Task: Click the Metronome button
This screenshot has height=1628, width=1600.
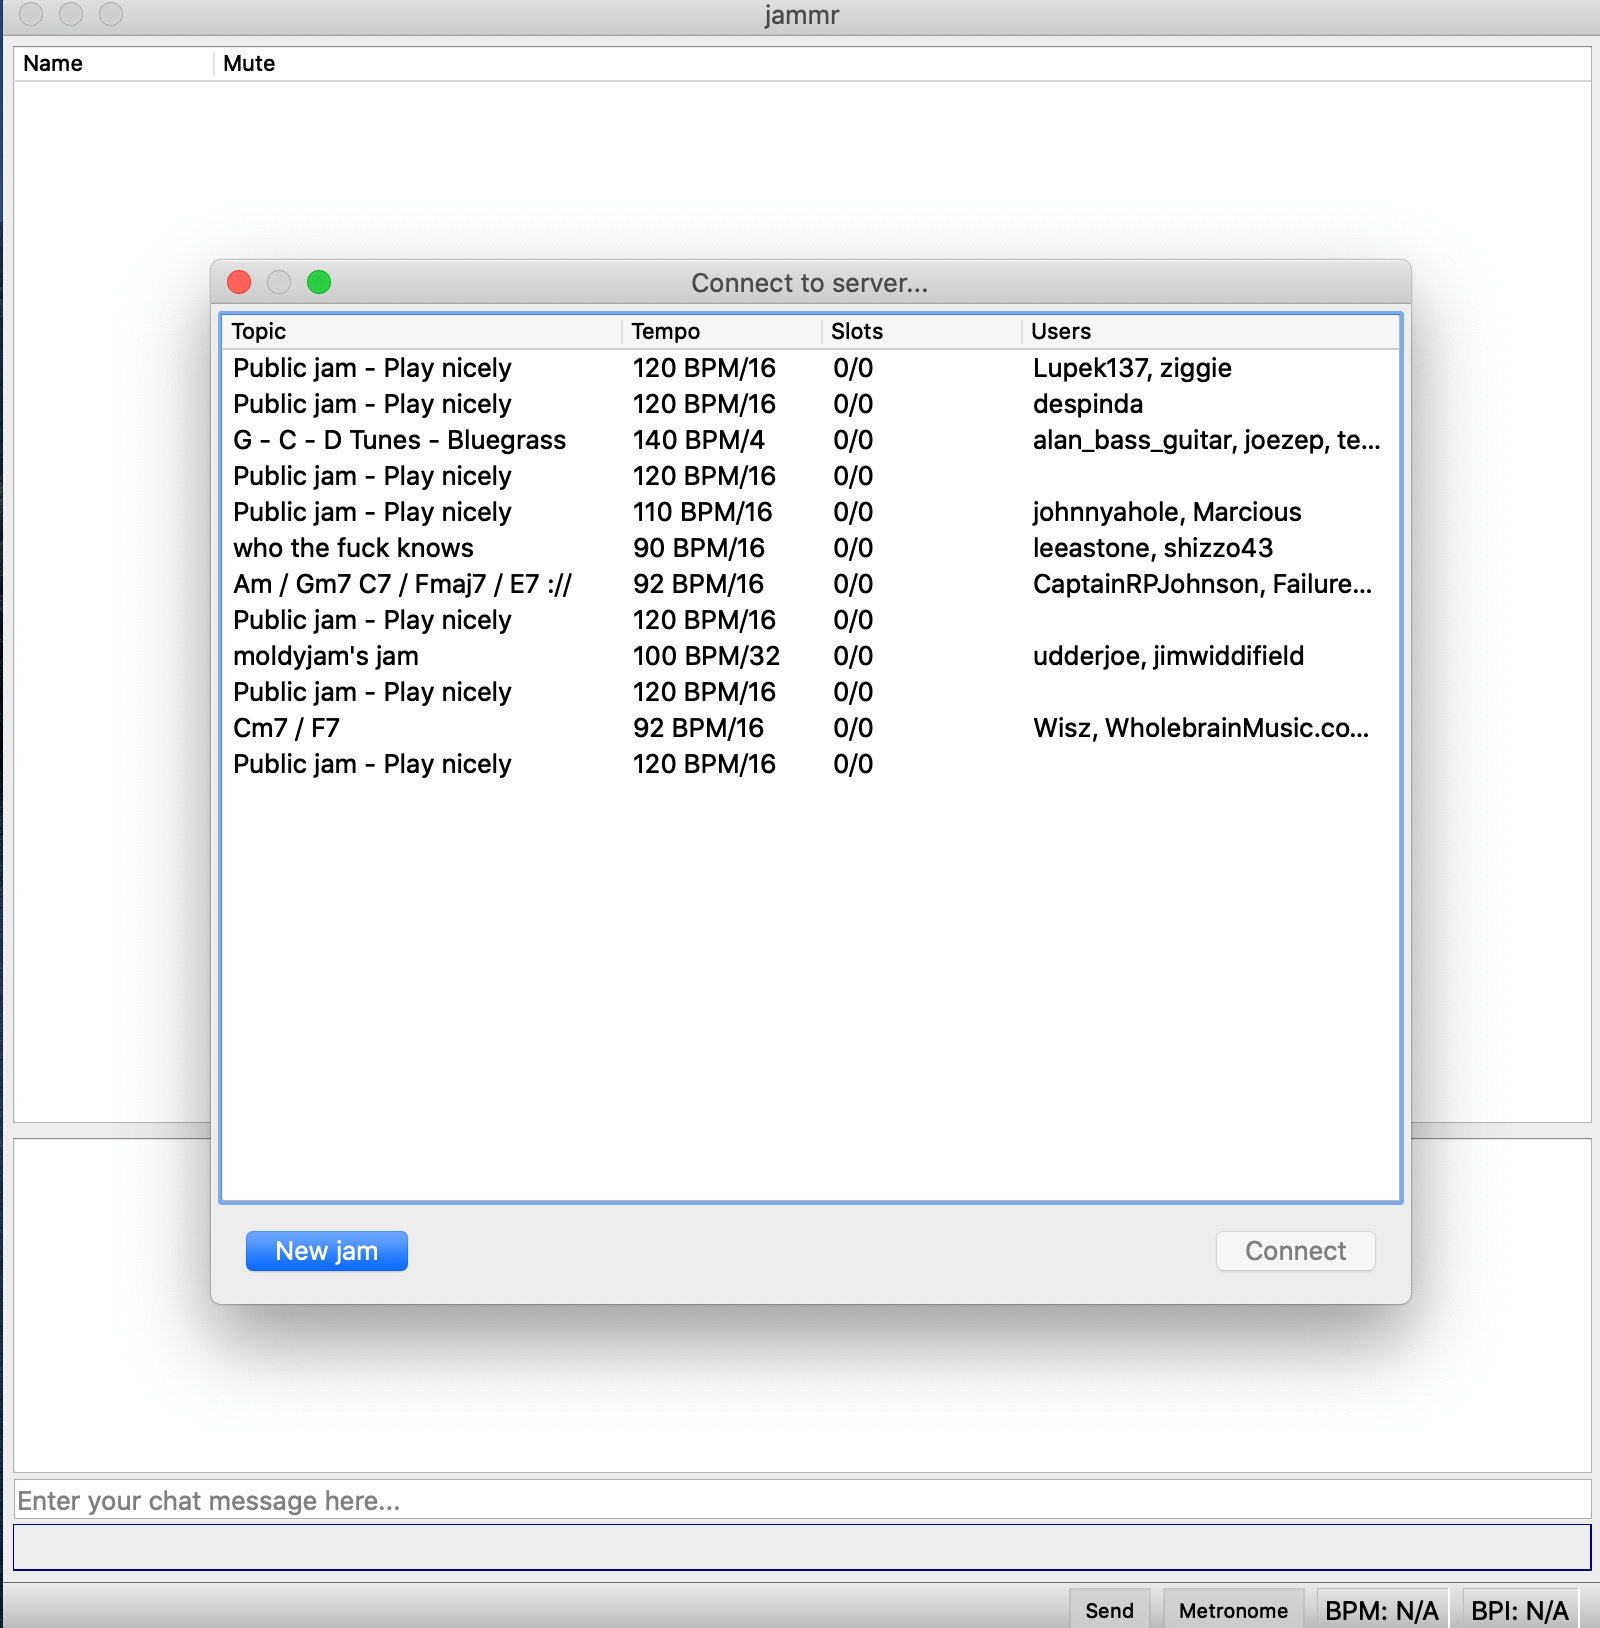Action: coord(1232,1609)
